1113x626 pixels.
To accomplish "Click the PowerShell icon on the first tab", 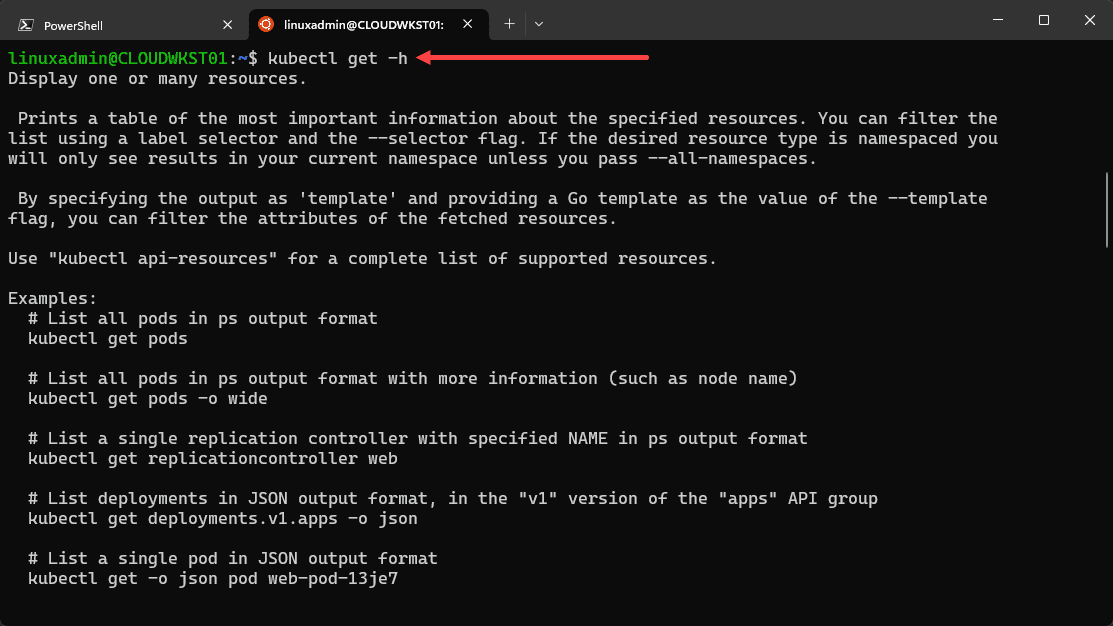I will [26, 24].
